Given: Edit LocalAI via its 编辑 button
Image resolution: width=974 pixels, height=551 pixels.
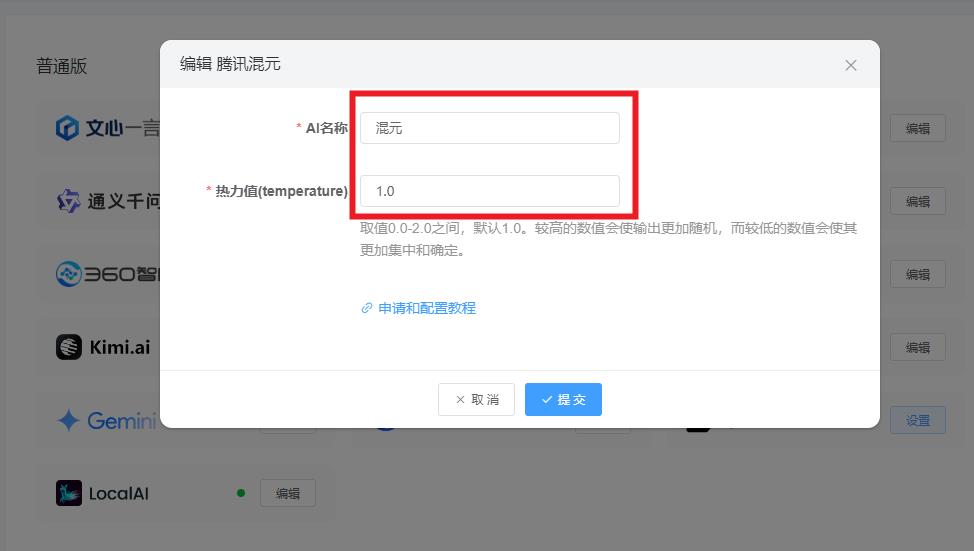Looking at the screenshot, I should click(288, 493).
